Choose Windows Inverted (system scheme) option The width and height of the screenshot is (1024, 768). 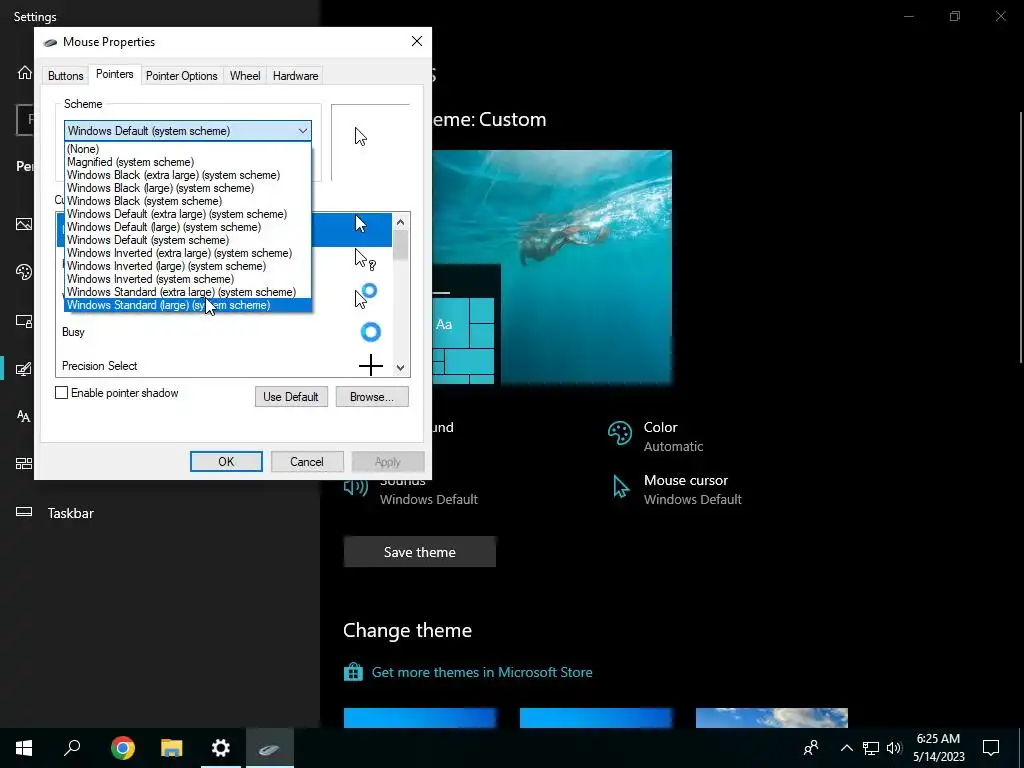coord(188,279)
